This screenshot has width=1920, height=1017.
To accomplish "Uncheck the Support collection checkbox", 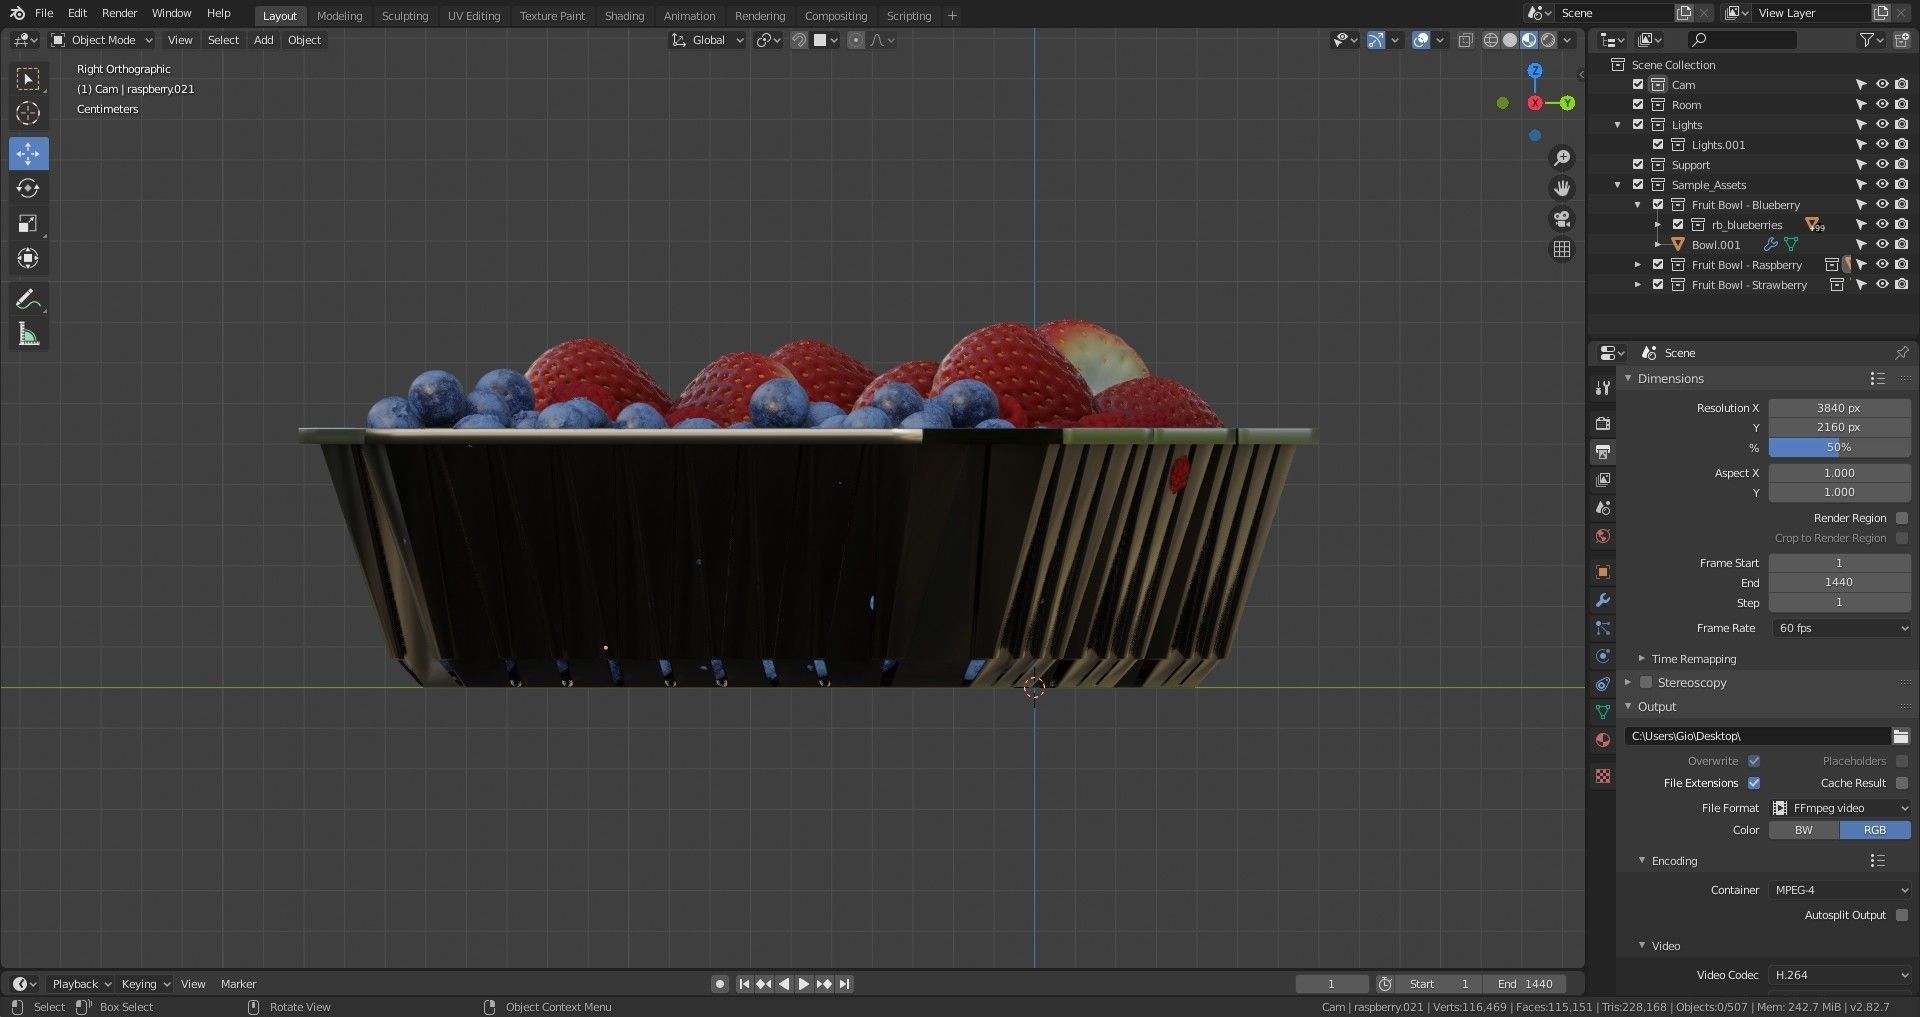I will click(x=1638, y=165).
